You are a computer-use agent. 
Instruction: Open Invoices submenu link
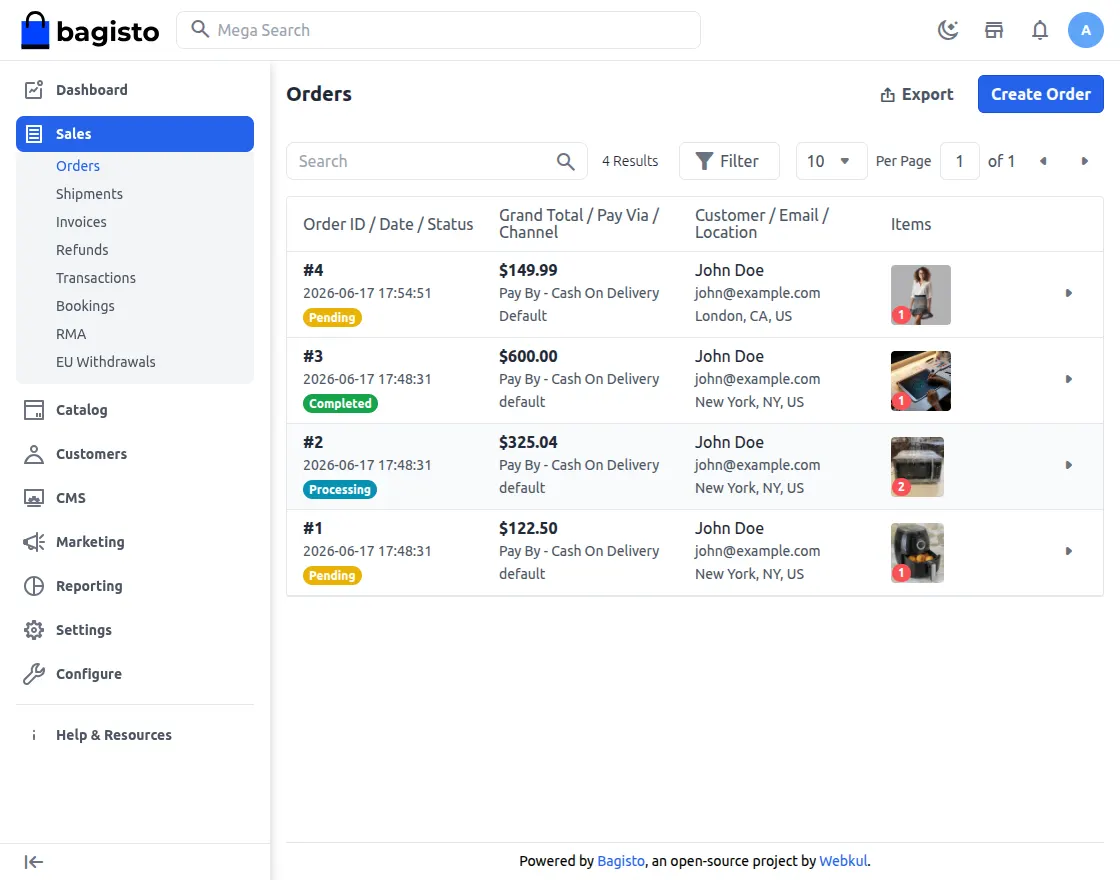tap(81, 222)
